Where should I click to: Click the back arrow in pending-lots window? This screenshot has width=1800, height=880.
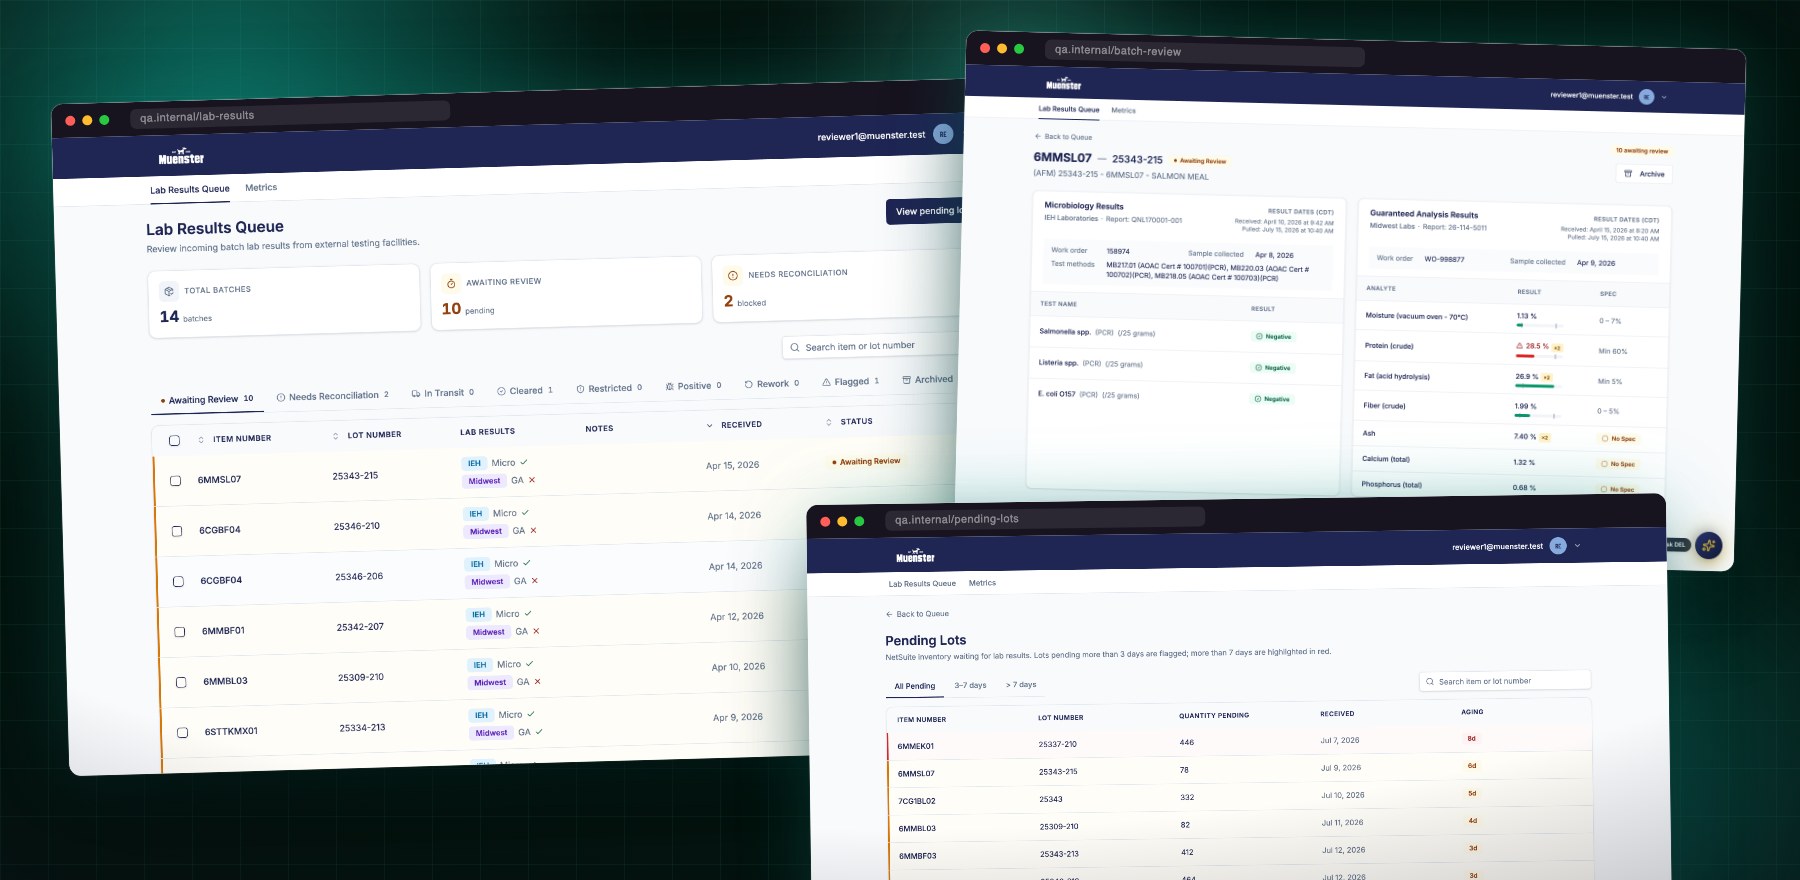point(889,614)
